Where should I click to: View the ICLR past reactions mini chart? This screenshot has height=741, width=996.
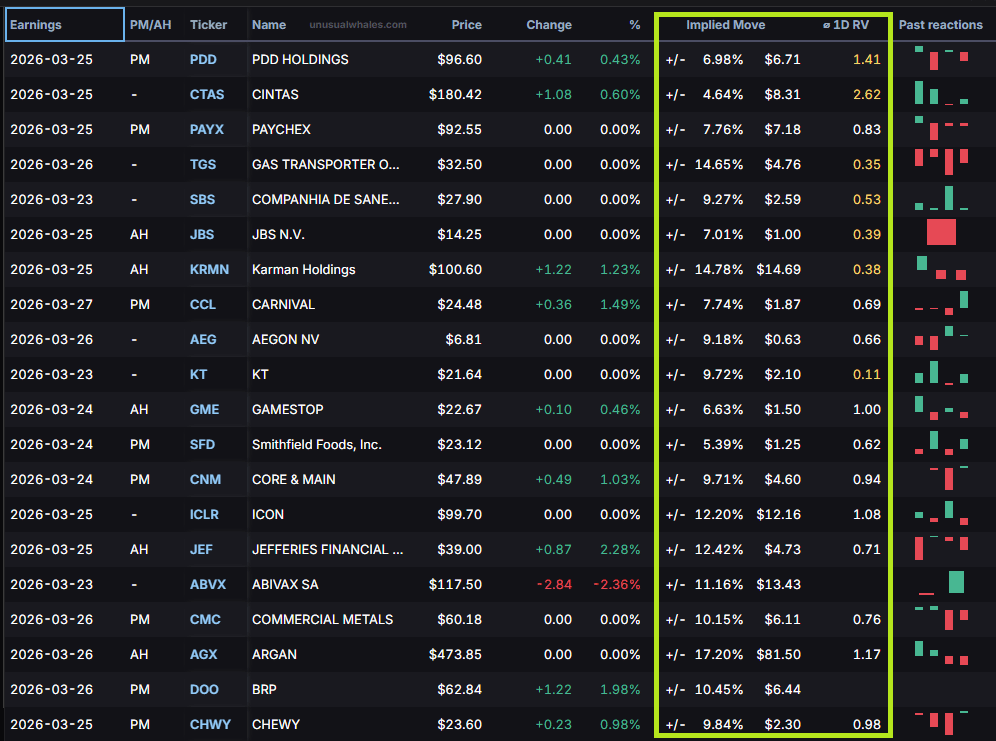tap(941, 513)
